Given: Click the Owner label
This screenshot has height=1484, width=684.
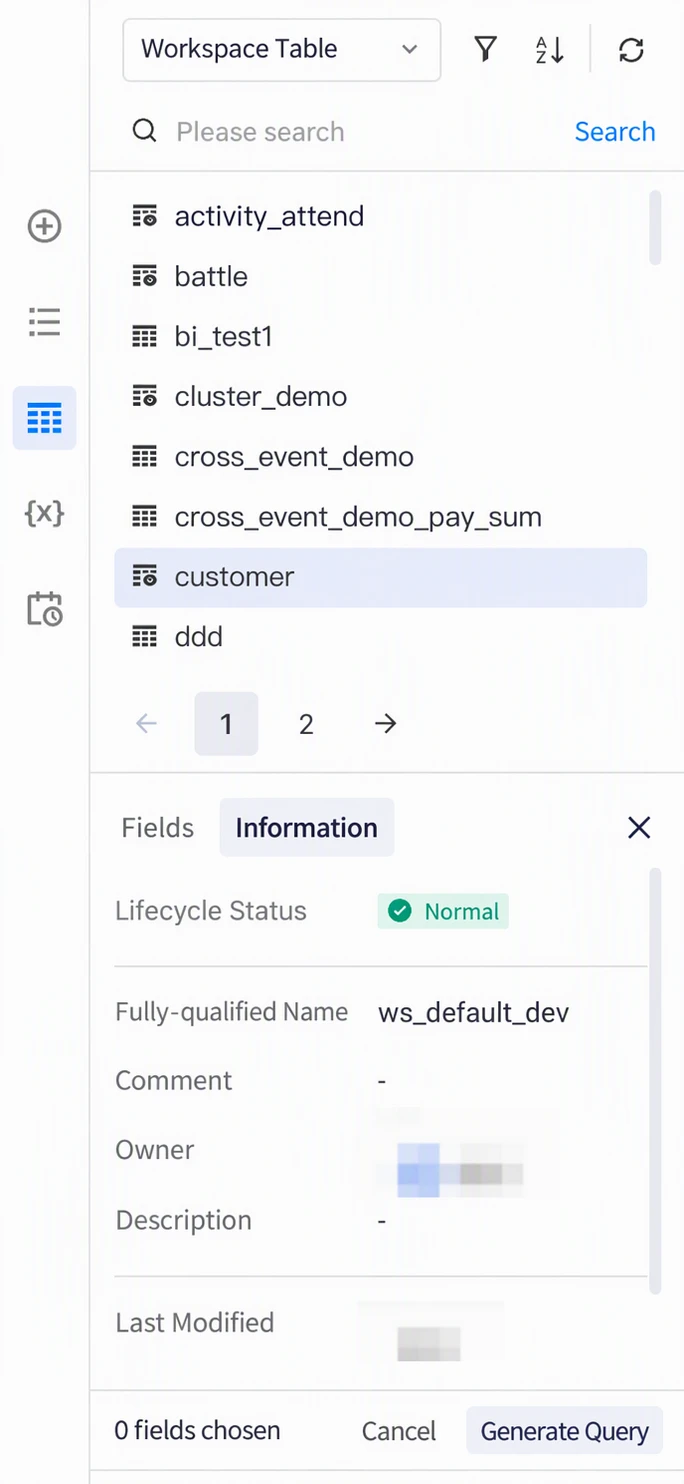Looking at the screenshot, I should pos(155,1150).
